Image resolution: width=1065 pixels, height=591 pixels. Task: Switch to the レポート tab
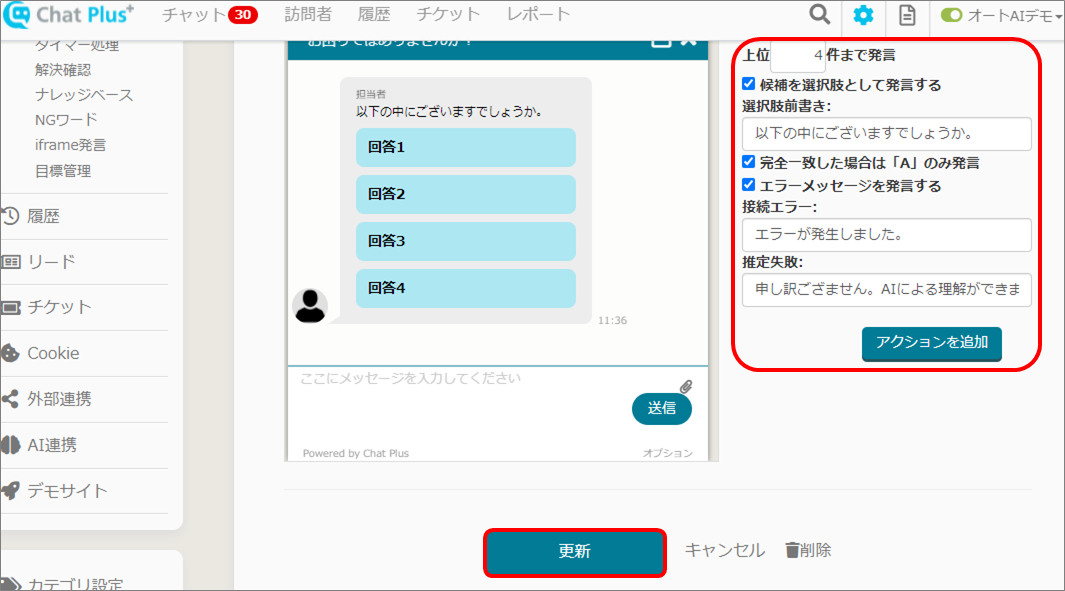[x=538, y=15]
